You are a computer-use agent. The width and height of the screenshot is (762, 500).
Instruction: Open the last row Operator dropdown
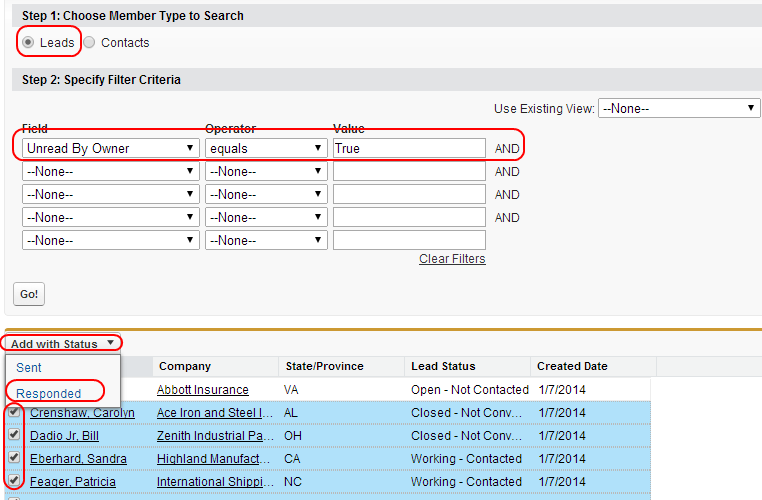pos(266,241)
